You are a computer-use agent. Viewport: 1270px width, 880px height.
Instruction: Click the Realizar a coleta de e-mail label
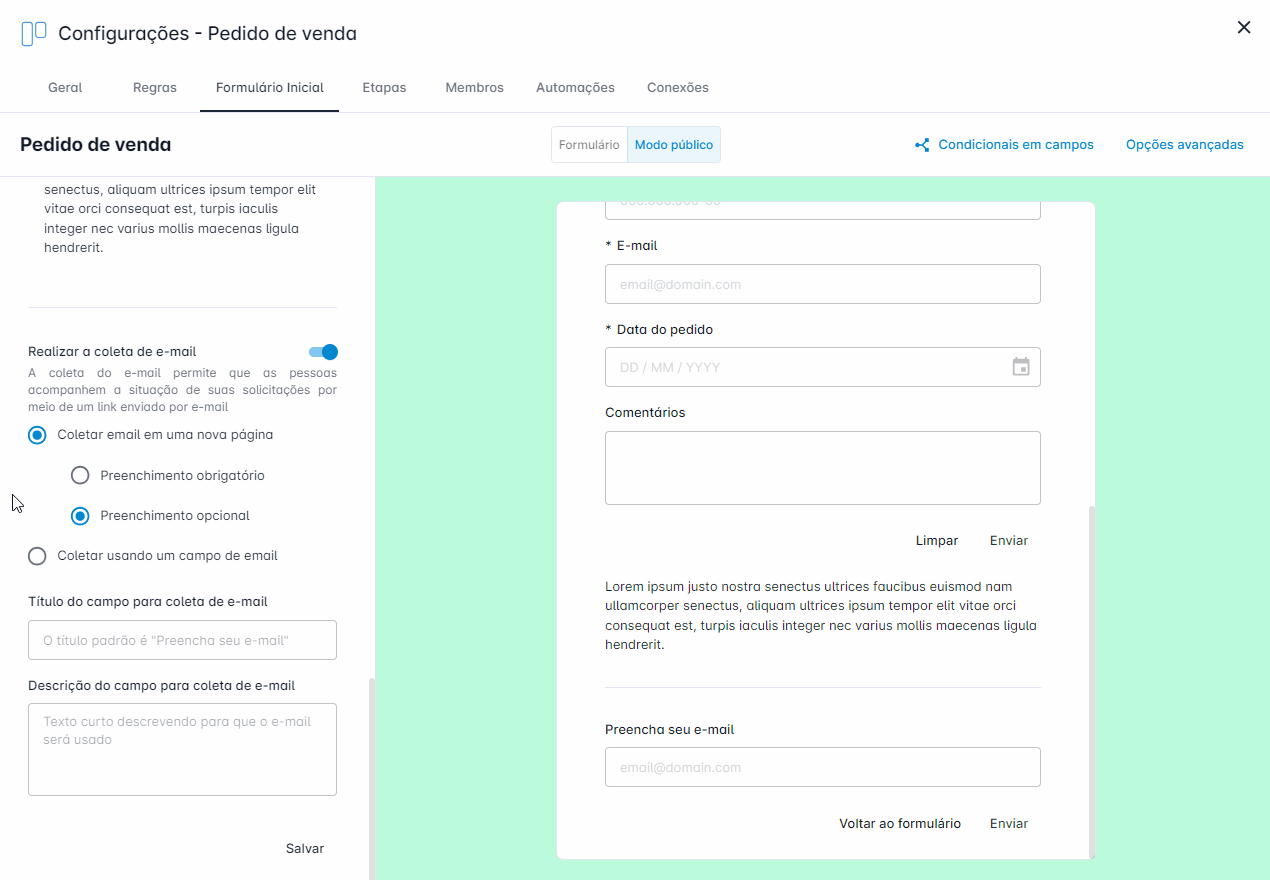click(x=112, y=352)
